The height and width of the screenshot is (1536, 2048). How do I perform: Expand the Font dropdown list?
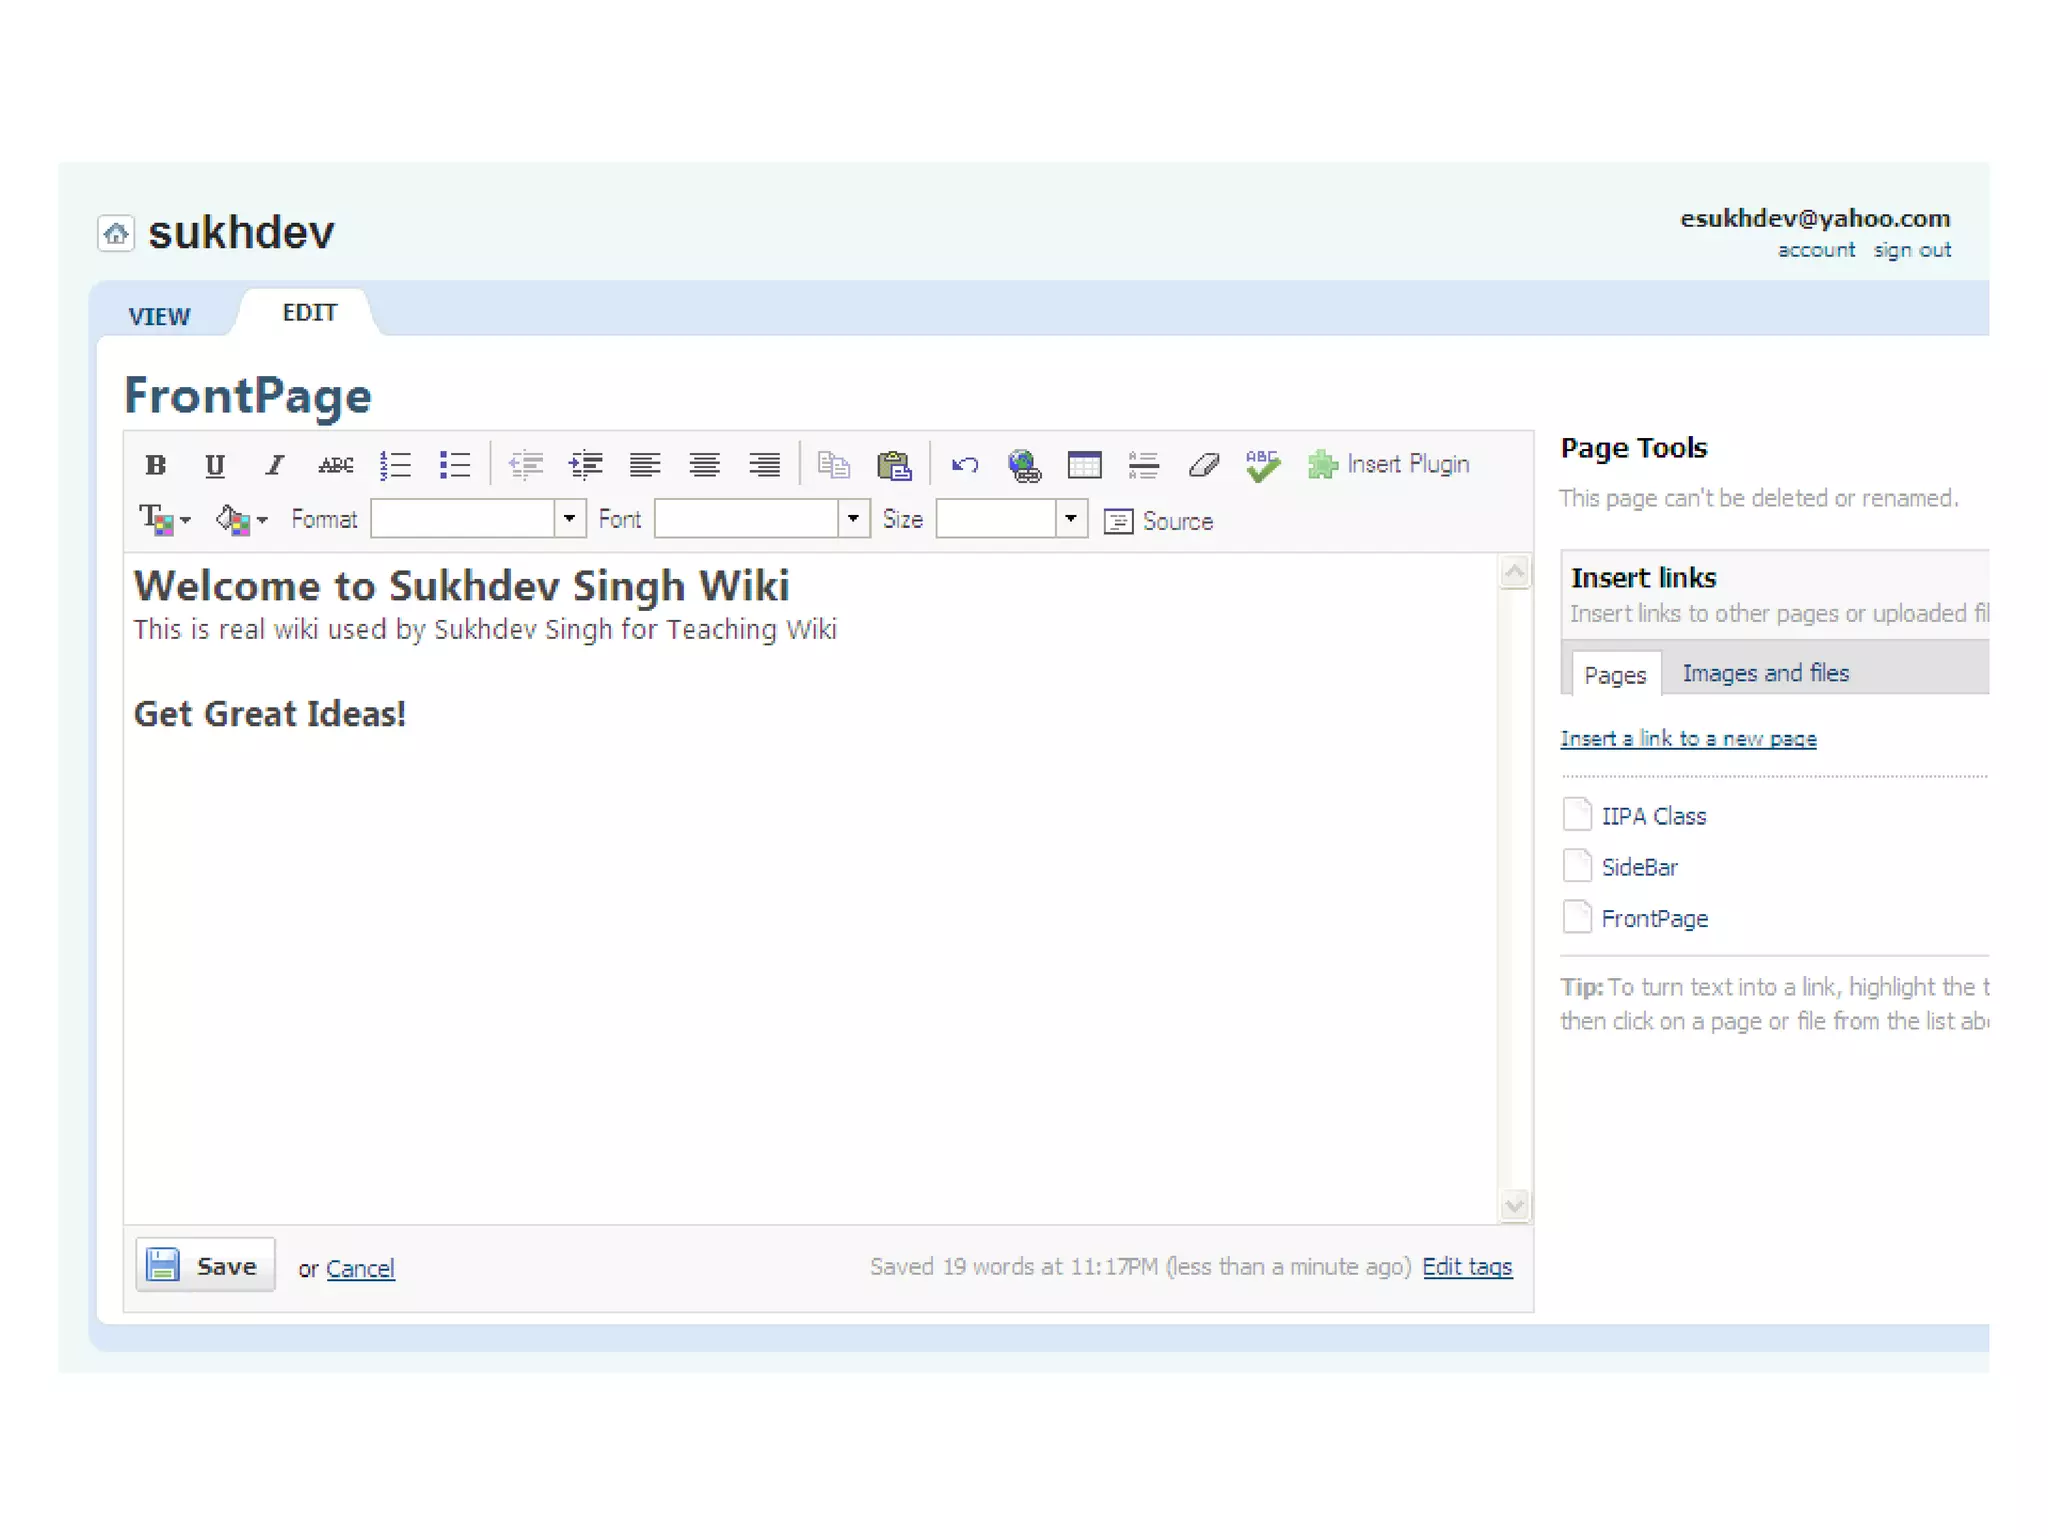coord(853,519)
